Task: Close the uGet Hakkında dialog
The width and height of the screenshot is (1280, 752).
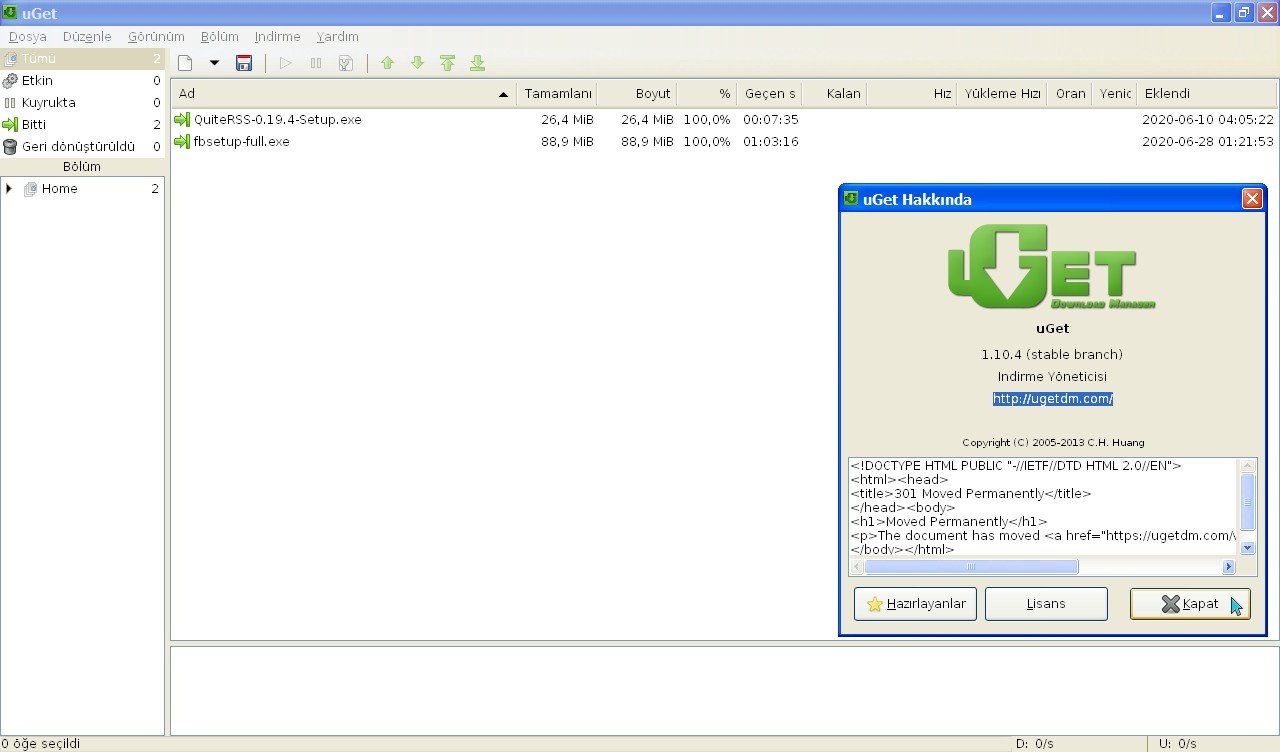Action: coord(1252,199)
